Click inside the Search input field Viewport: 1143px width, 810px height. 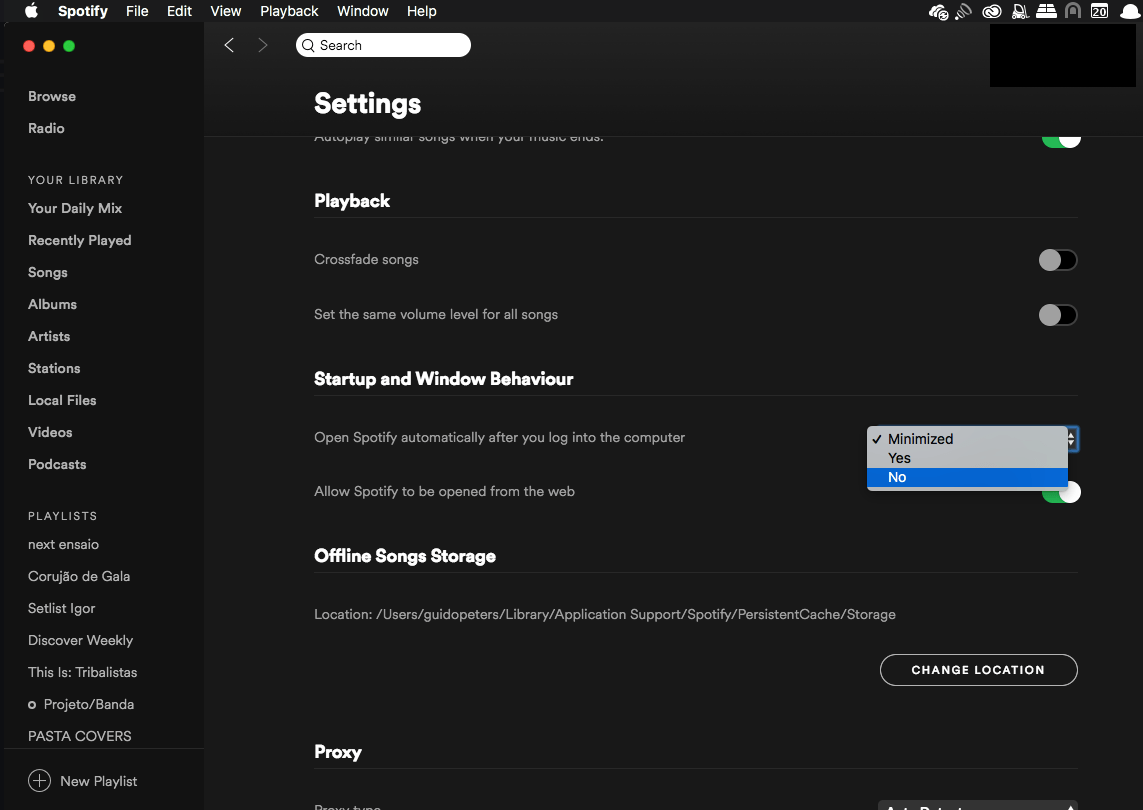390,45
